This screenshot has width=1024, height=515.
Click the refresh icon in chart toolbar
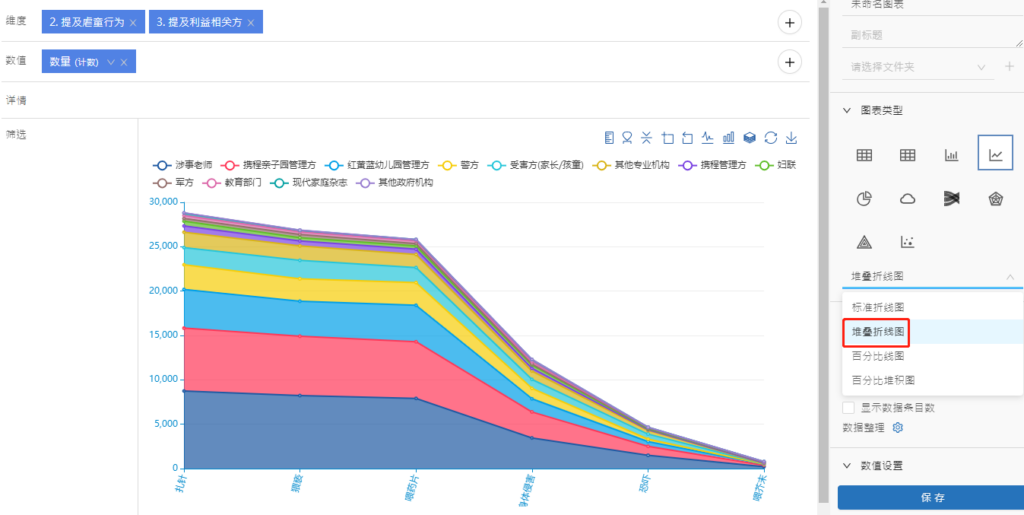770,137
